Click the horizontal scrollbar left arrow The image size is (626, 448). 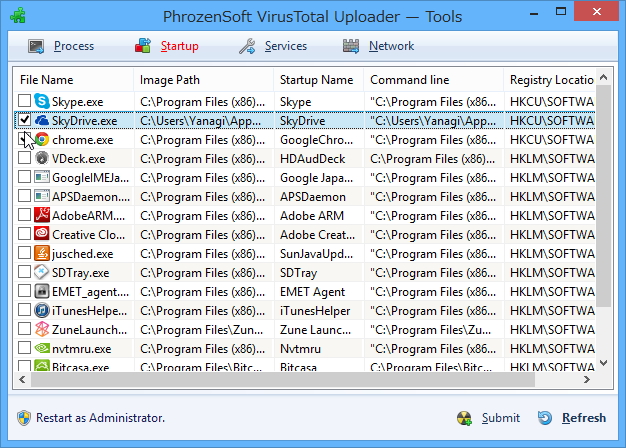pos(22,379)
